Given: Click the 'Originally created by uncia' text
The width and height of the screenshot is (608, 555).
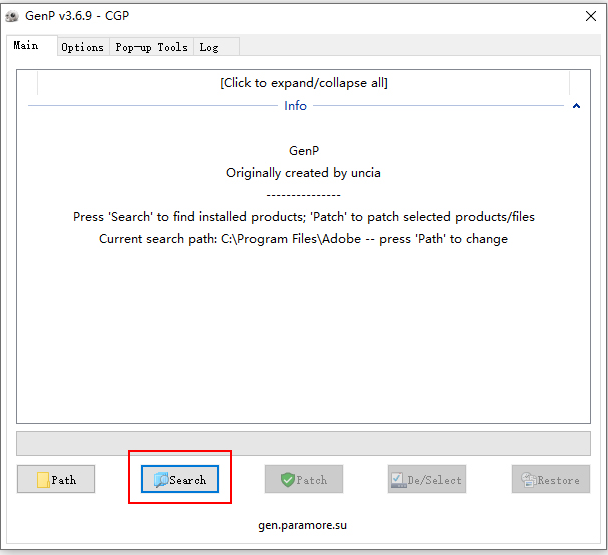Looking at the screenshot, I should (x=303, y=173).
